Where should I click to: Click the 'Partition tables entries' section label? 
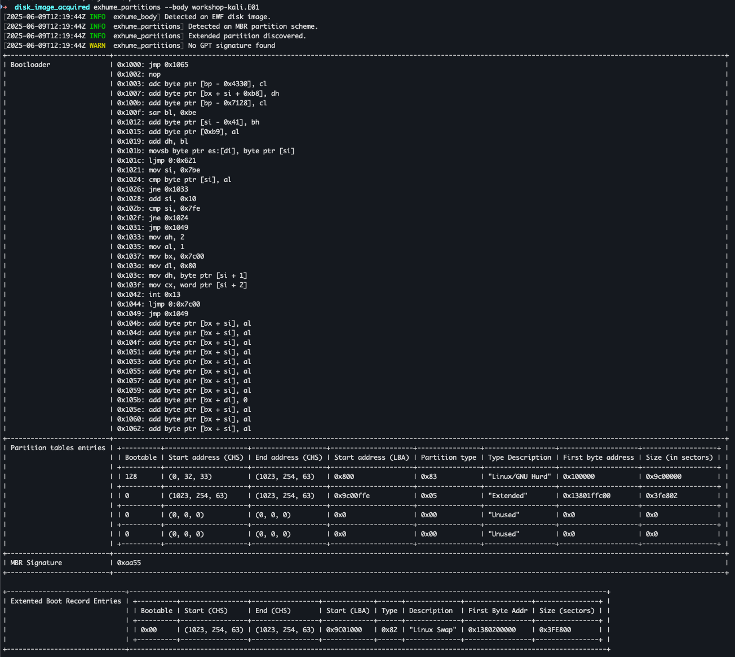coord(58,448)
